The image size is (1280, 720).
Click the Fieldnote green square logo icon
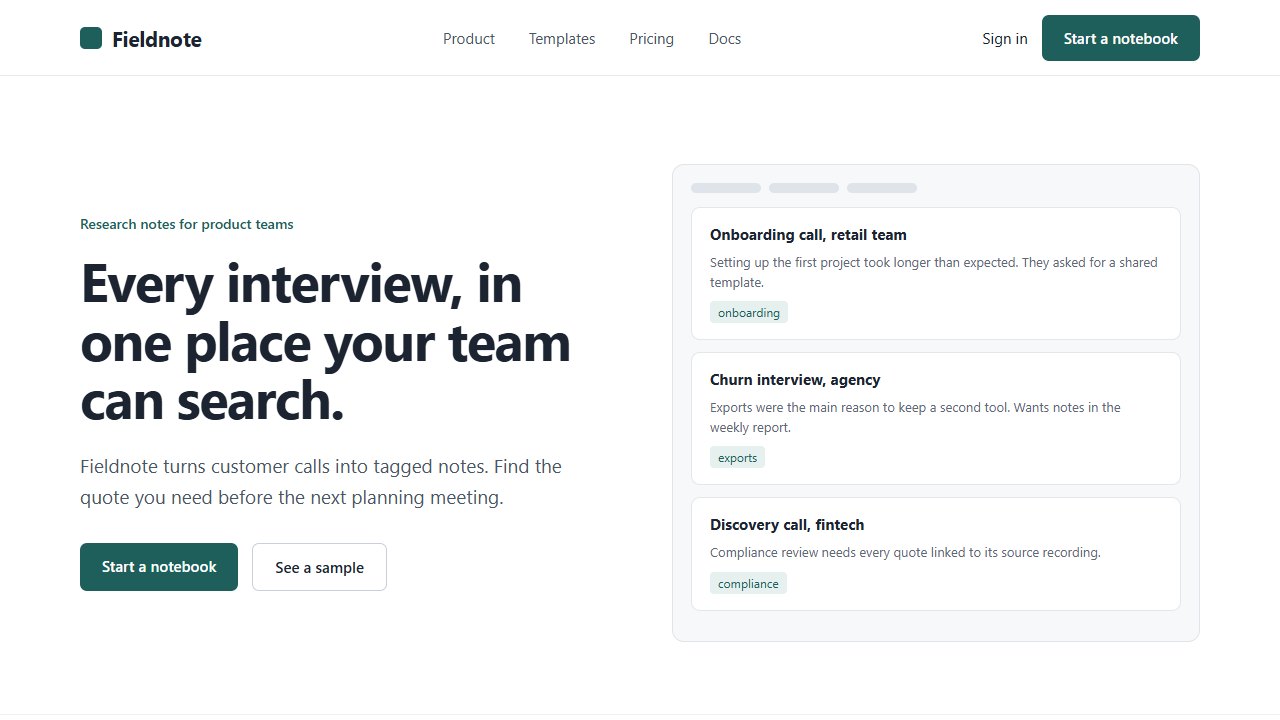(91, 38)
